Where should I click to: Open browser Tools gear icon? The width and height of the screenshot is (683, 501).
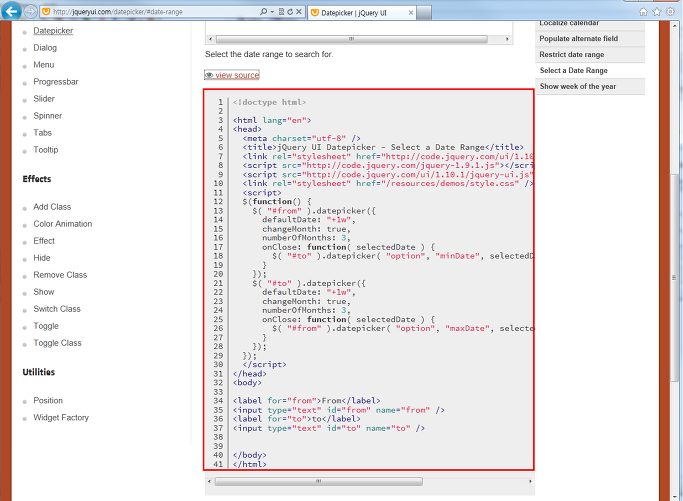[x=670, y=12]
